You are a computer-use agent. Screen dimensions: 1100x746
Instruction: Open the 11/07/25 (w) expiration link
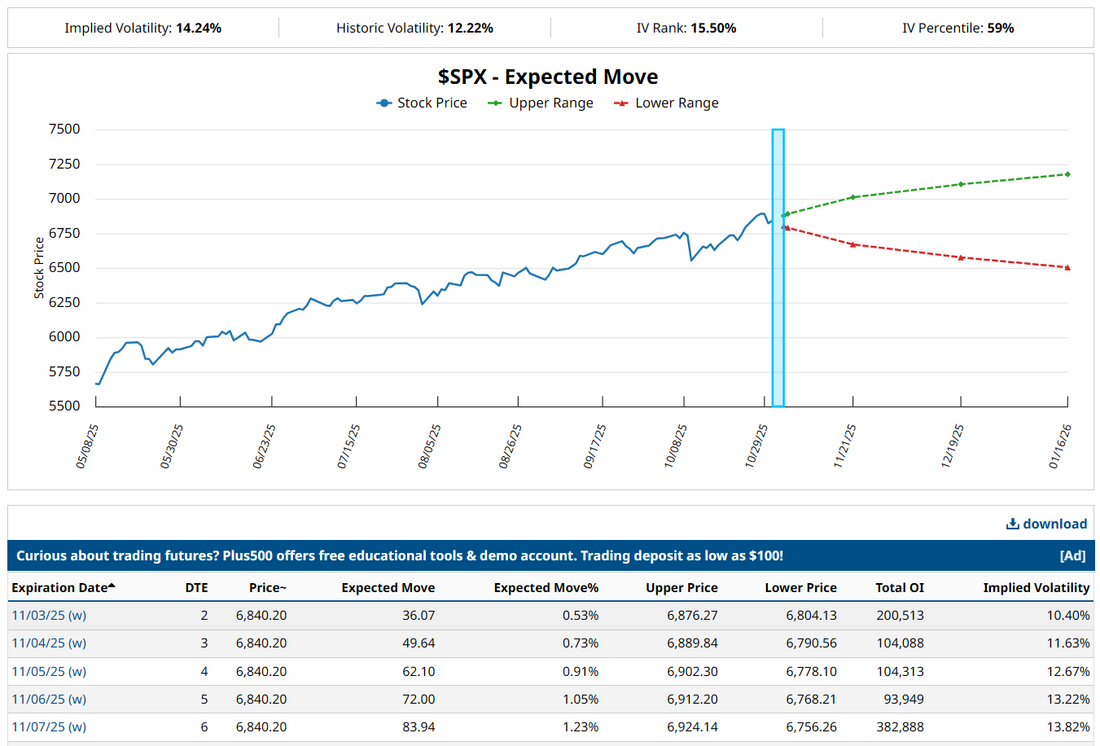pyautogui.click(x=48, y=727)
